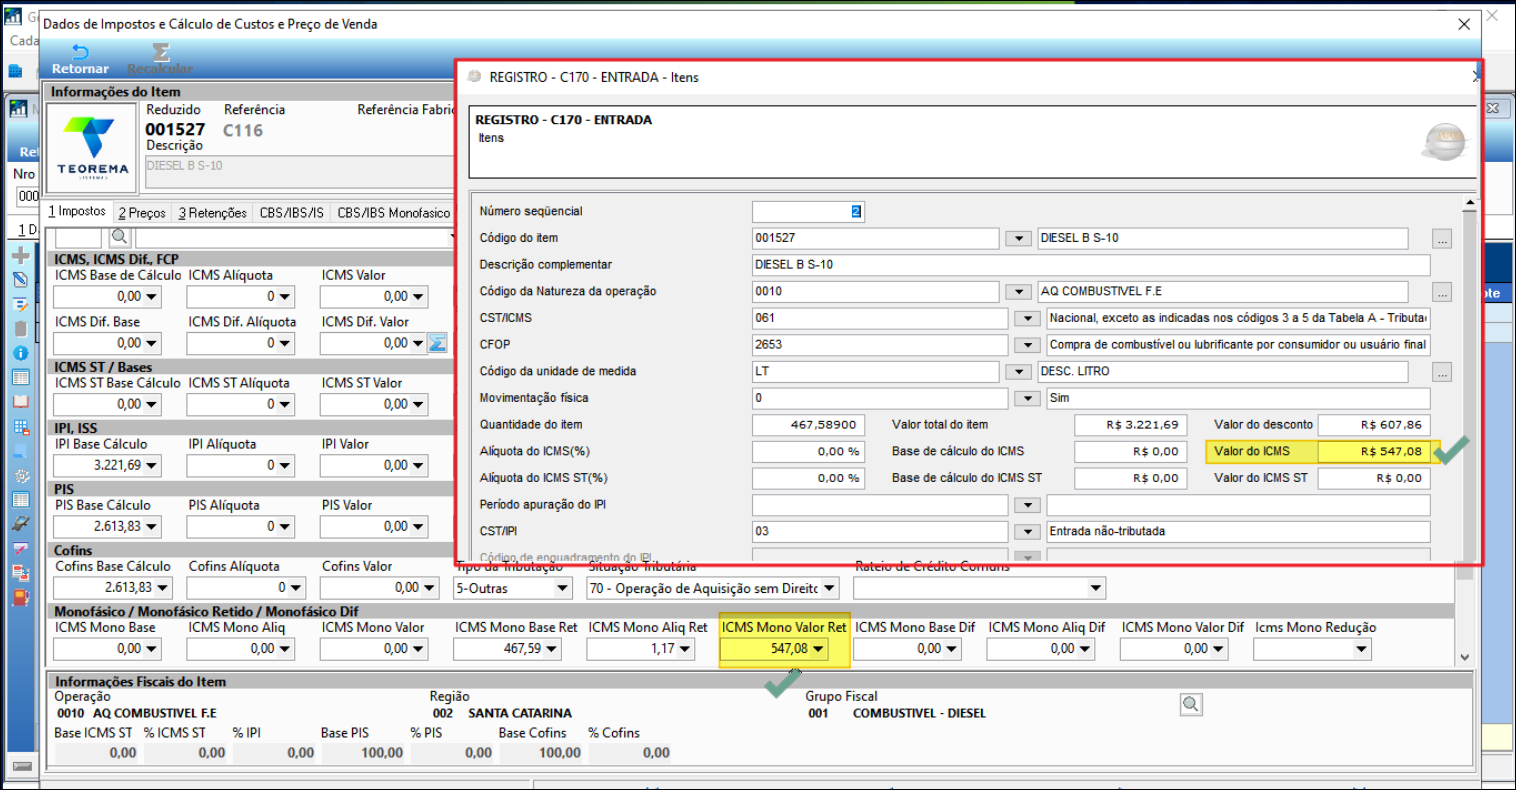Expand the CFOP dropdown arrow
This screenshot has width=1516, height=790.
[1027, 345]
